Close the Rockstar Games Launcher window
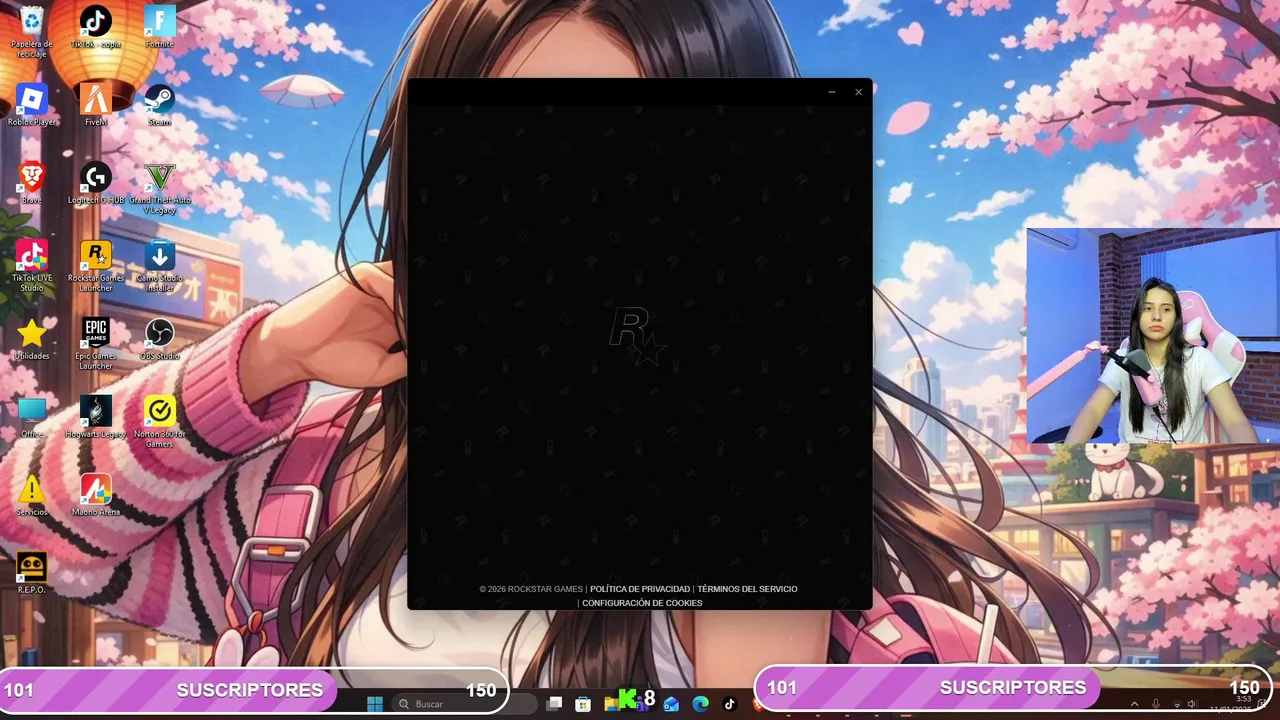Screen dimensions: 1280x720 858,92
